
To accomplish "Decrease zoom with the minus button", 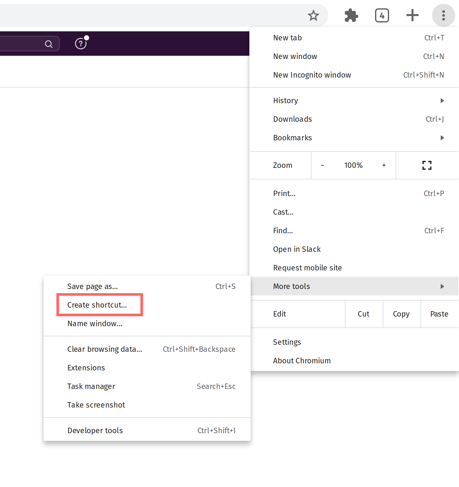I will [322, 165].
